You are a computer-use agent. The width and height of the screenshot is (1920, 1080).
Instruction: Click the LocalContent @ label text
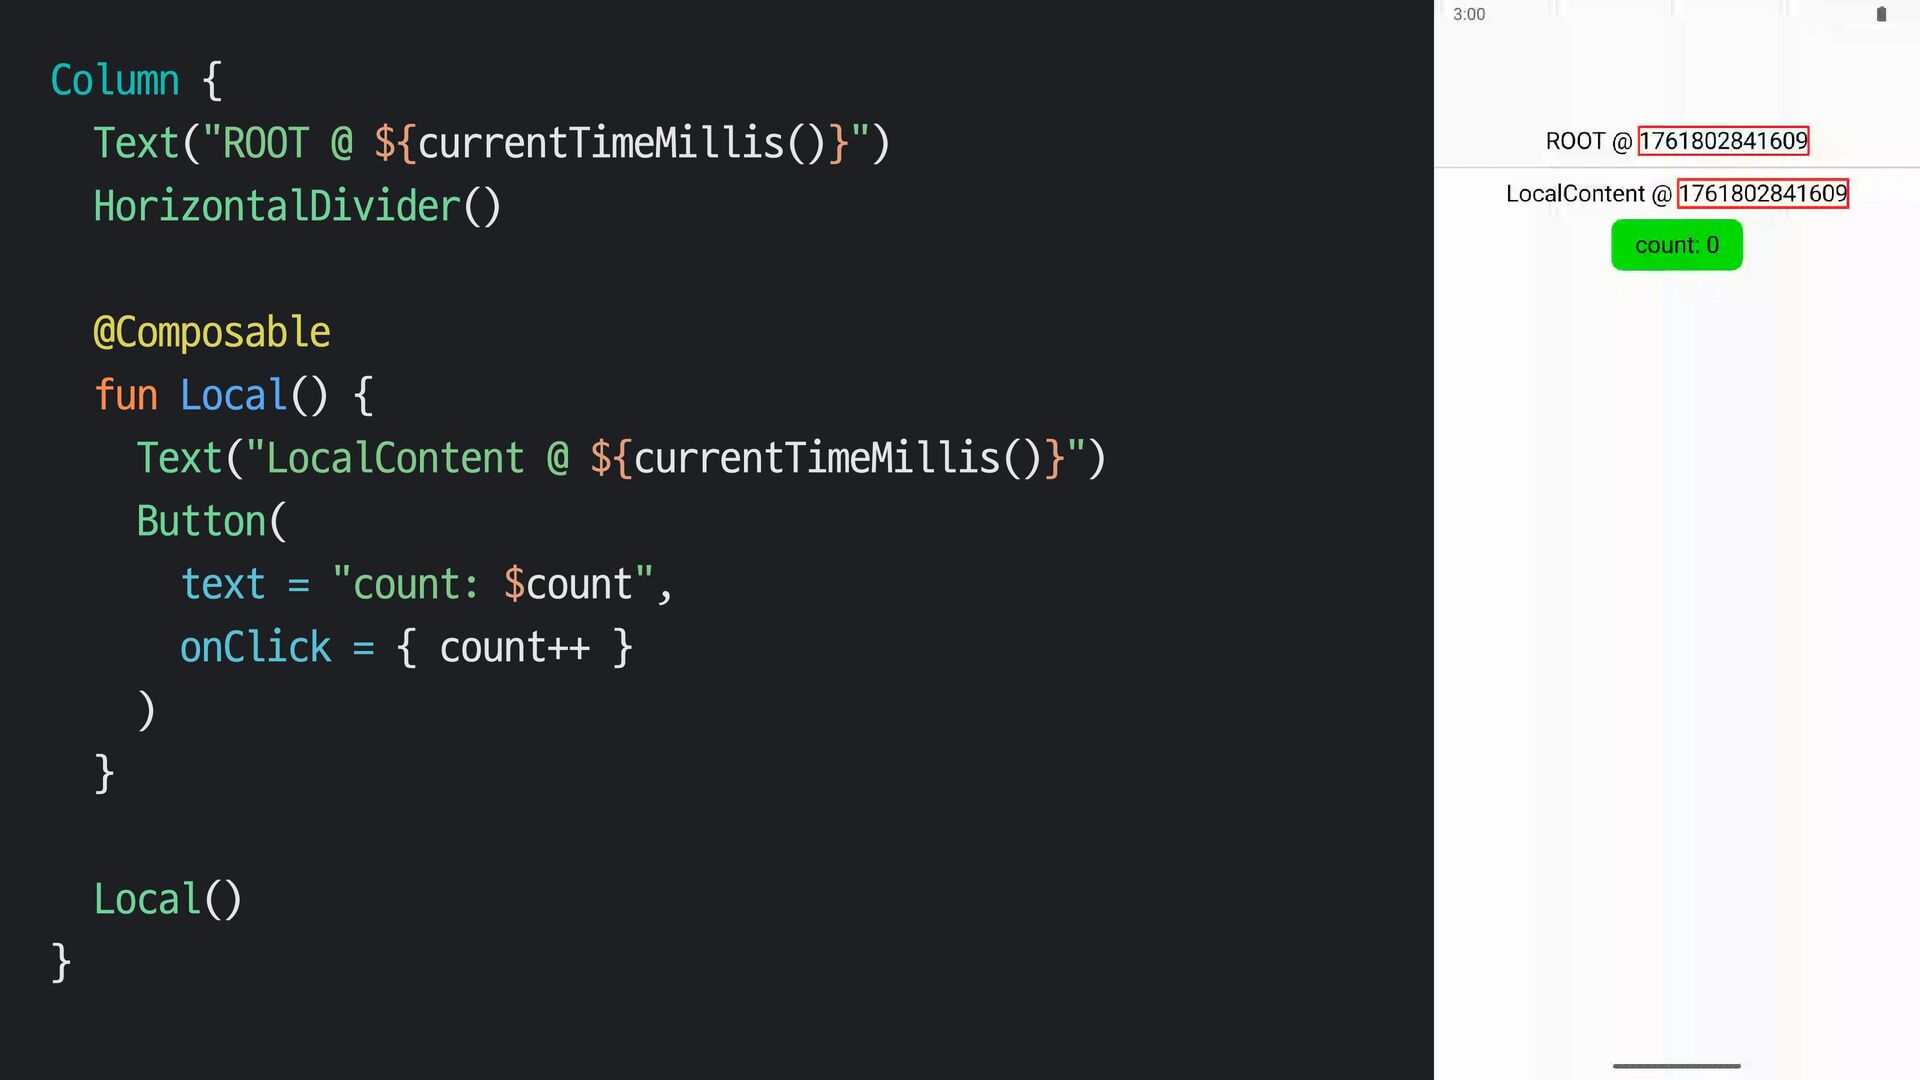point(1589,193)
